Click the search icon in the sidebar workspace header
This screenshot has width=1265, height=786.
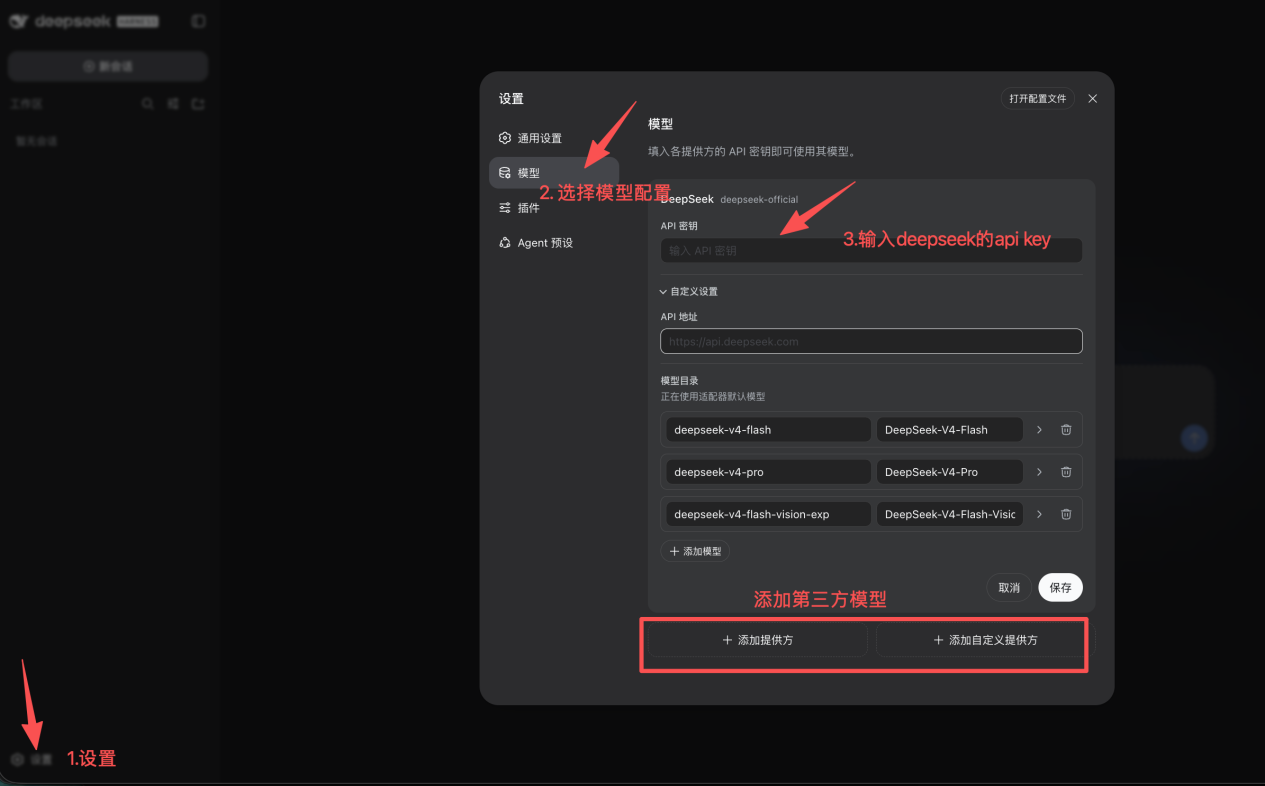(147, 104)
